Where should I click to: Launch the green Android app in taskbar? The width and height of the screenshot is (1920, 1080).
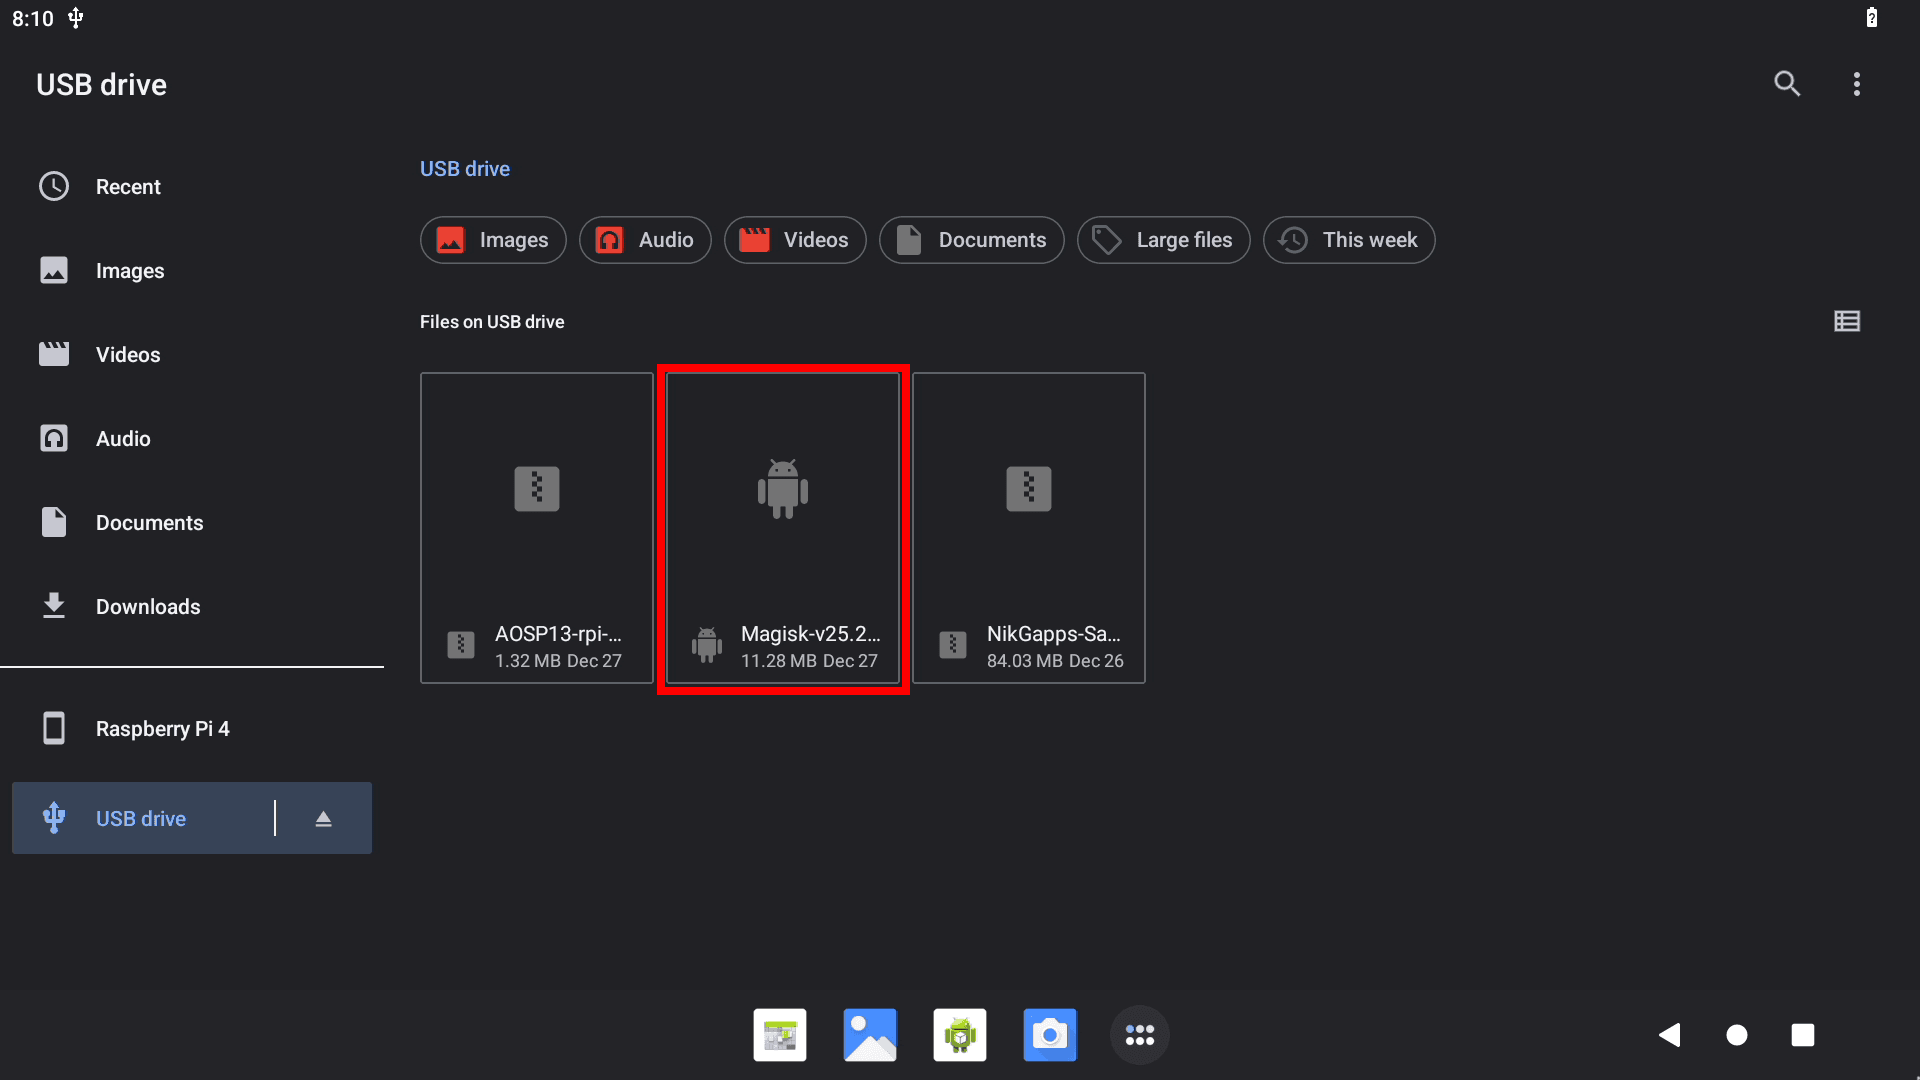click(x=960, y=1035)
